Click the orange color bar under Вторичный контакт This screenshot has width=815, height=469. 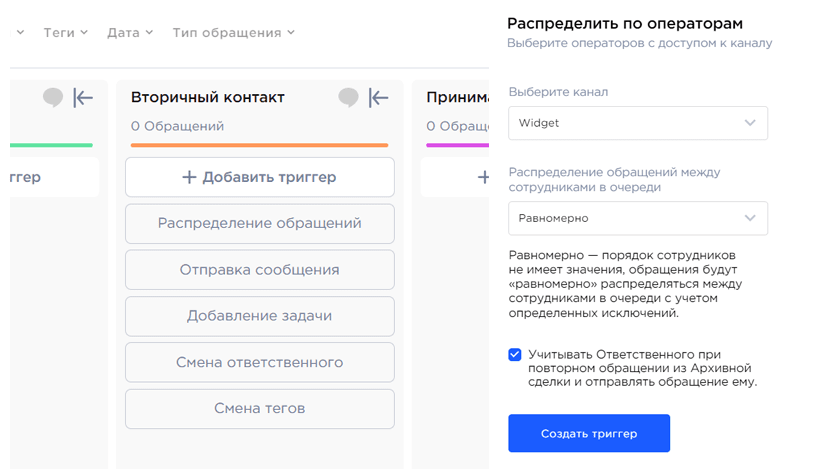(x=259, y=145)
